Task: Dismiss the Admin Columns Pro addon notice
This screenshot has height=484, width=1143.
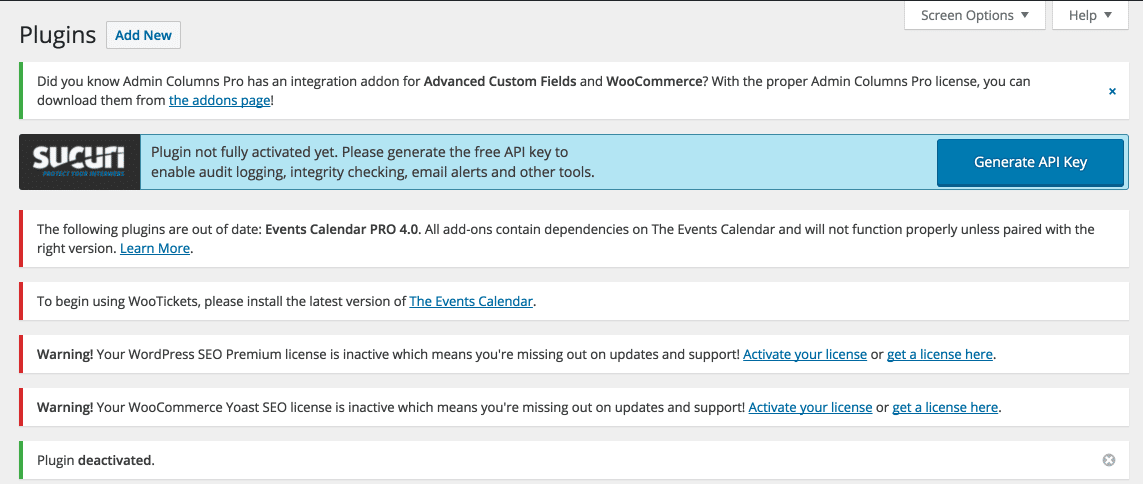Action: 1112,91
